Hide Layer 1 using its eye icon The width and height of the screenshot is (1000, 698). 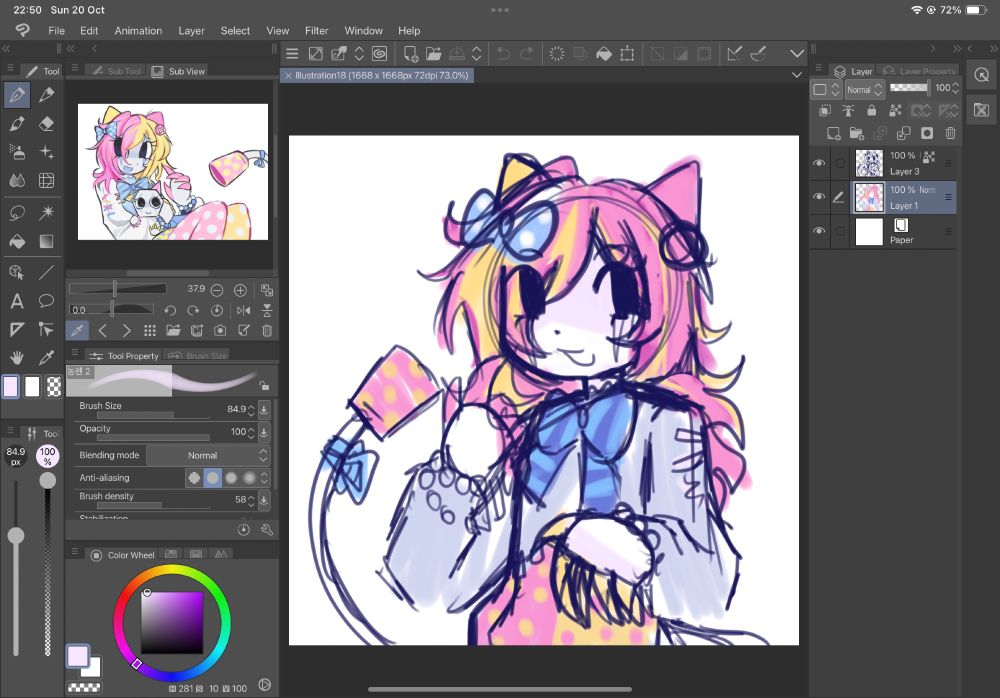pos(819,197)
